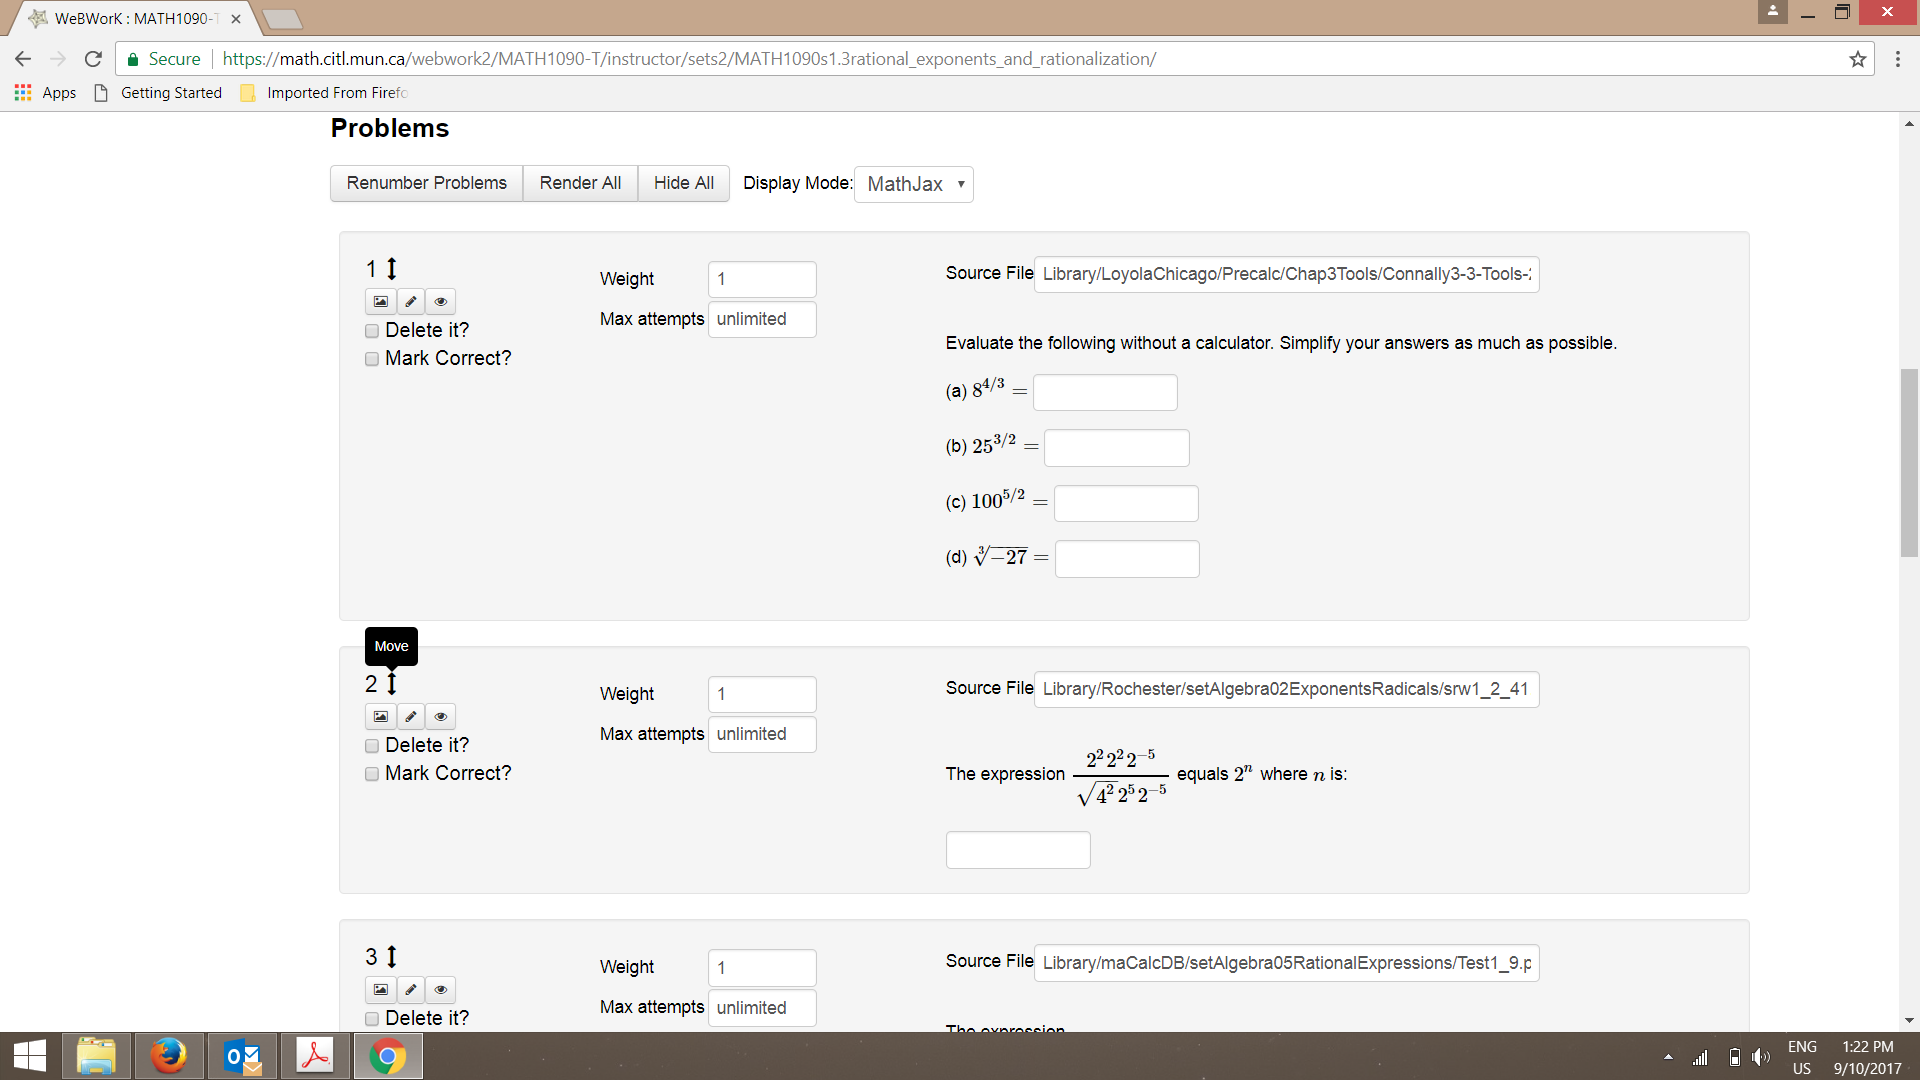The height and width of the screenshot is (1080, 1920).
Task: Open the Chrome three-dot menu
Action: [x=1897, y=59]
